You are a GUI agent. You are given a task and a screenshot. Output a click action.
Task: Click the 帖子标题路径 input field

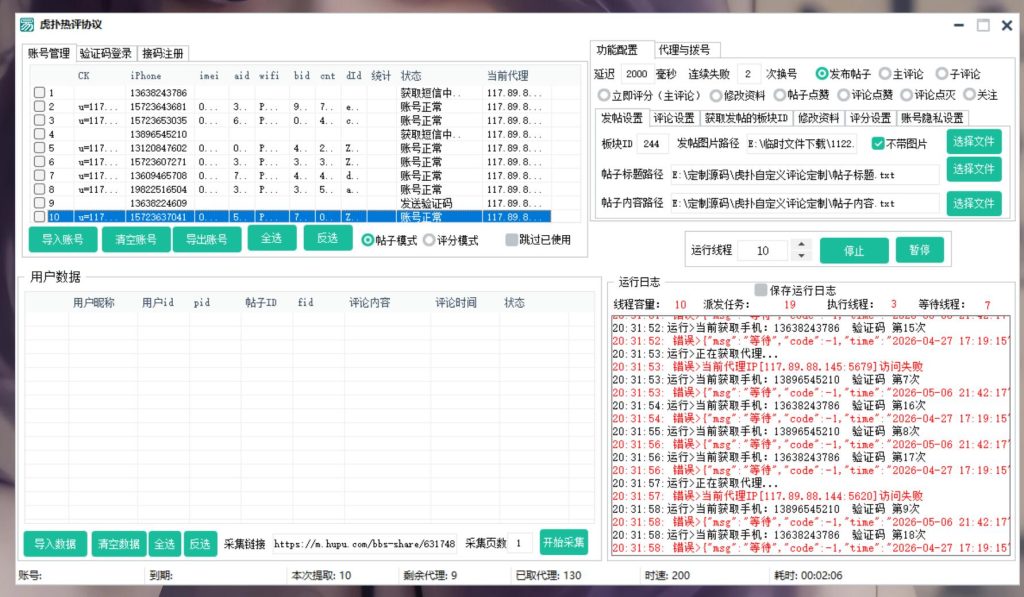point(805,175)
